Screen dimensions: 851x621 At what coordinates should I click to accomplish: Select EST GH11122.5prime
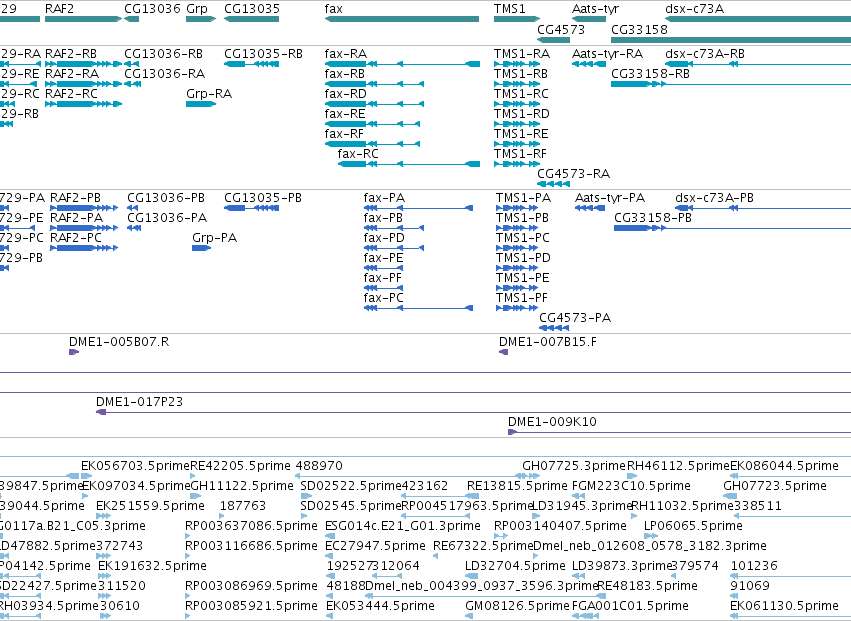(x=242, y=486)
